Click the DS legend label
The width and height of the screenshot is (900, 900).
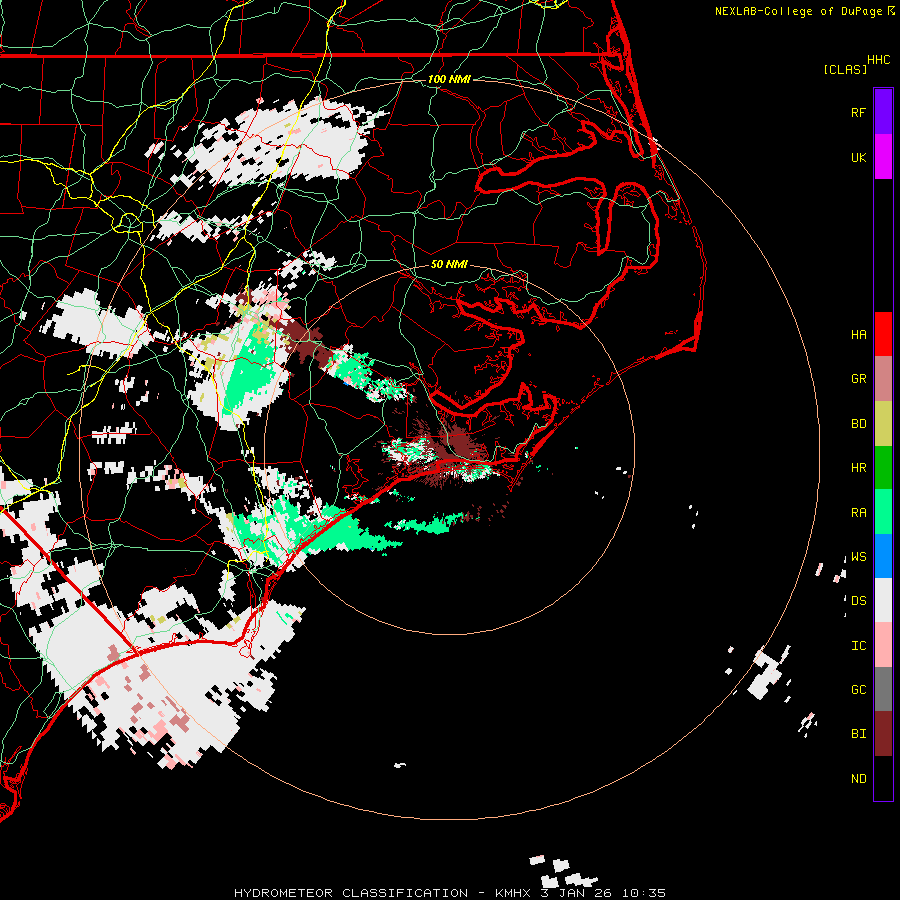858,601
